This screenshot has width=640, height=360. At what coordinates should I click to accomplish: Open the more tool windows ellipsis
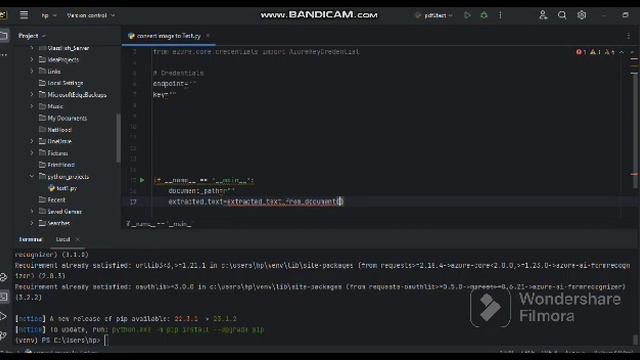(x=4, y=54)
